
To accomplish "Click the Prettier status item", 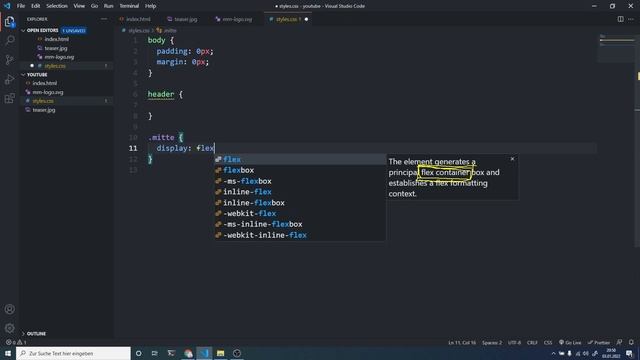I will 599,342.
